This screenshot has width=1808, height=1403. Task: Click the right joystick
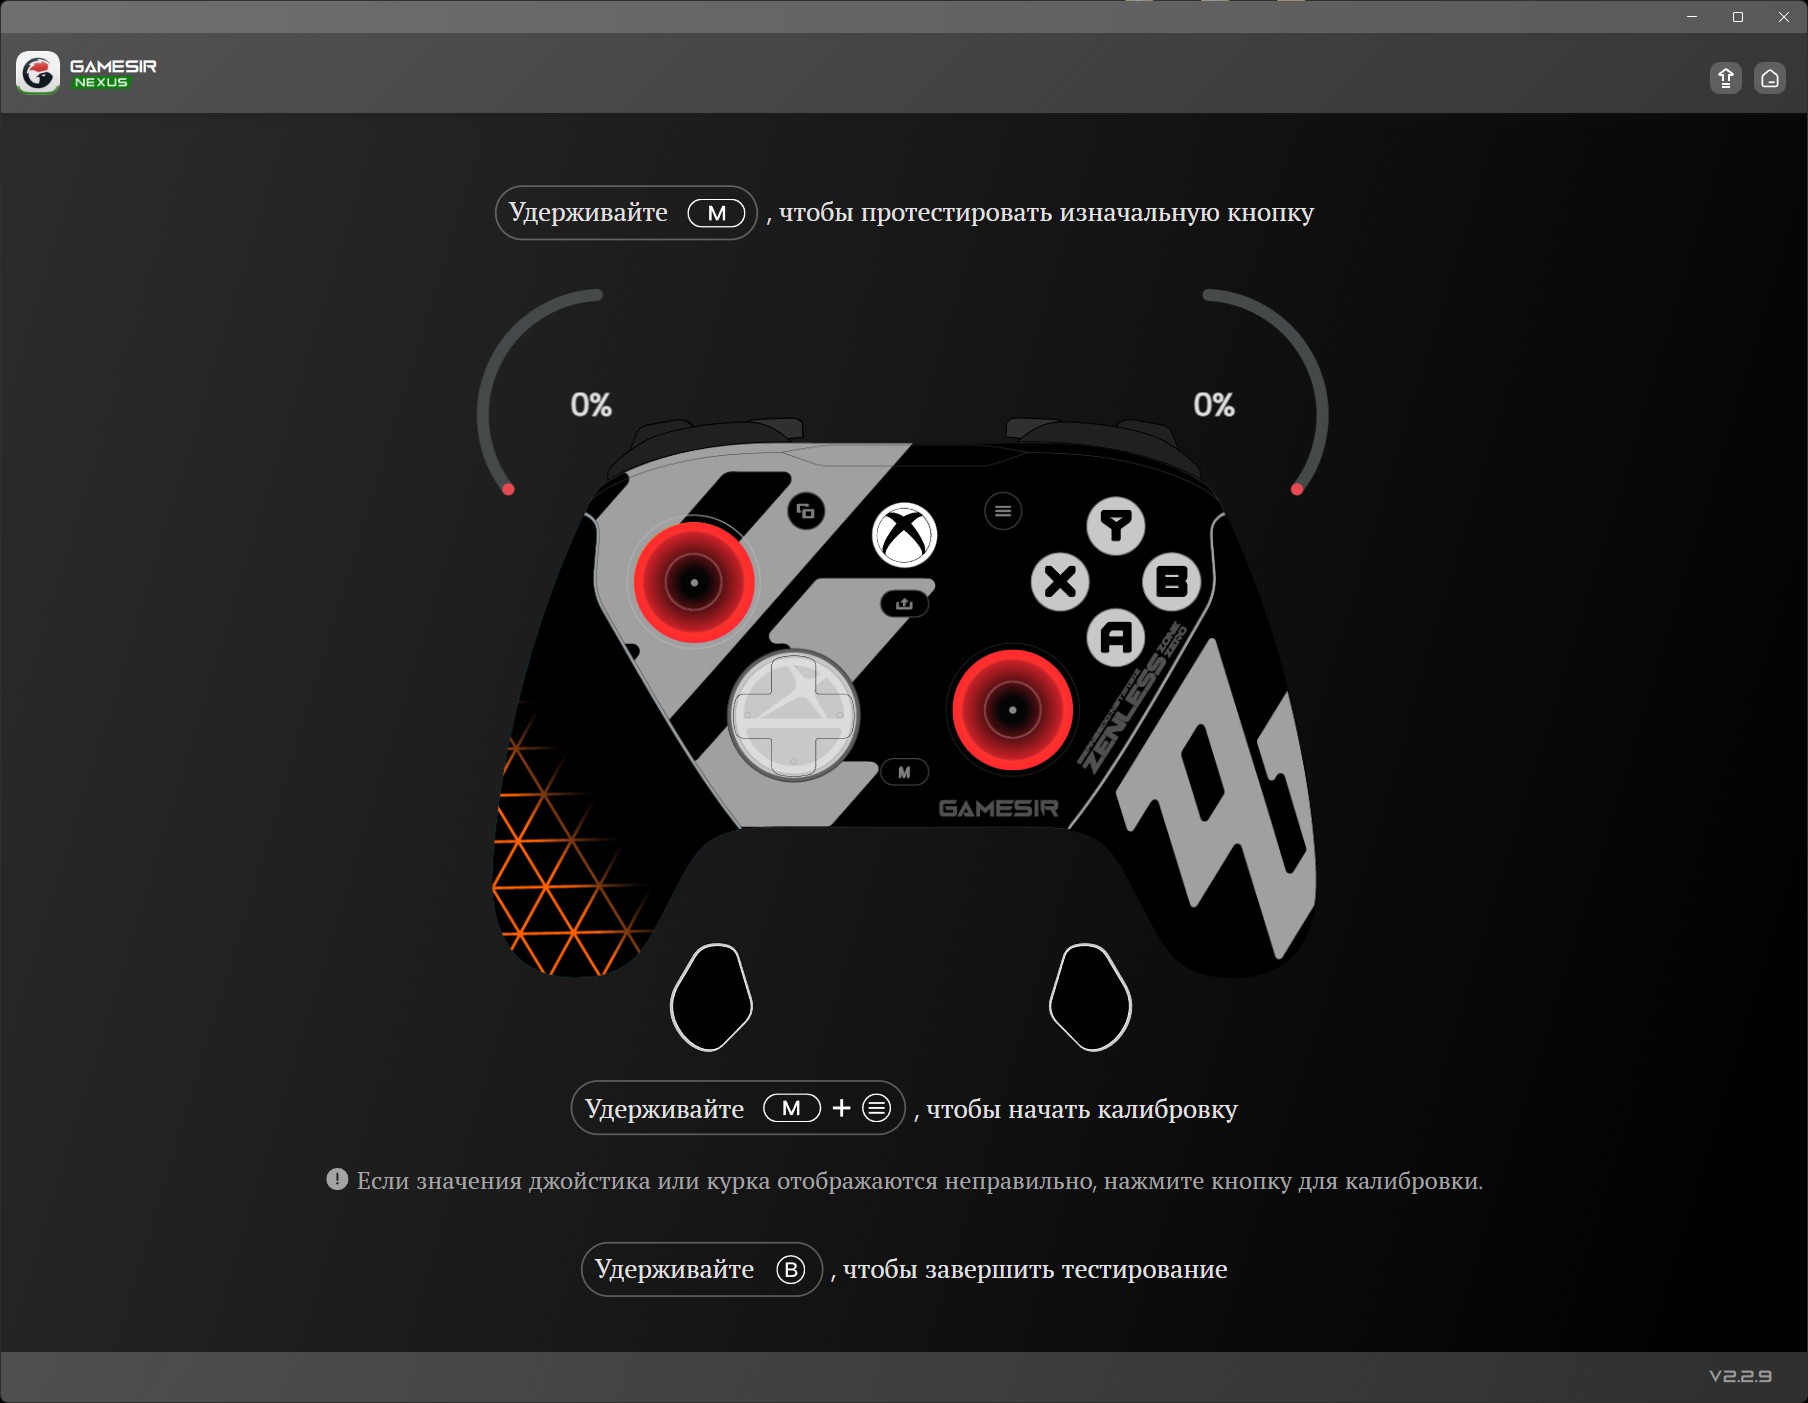[x=1013, y=710]
